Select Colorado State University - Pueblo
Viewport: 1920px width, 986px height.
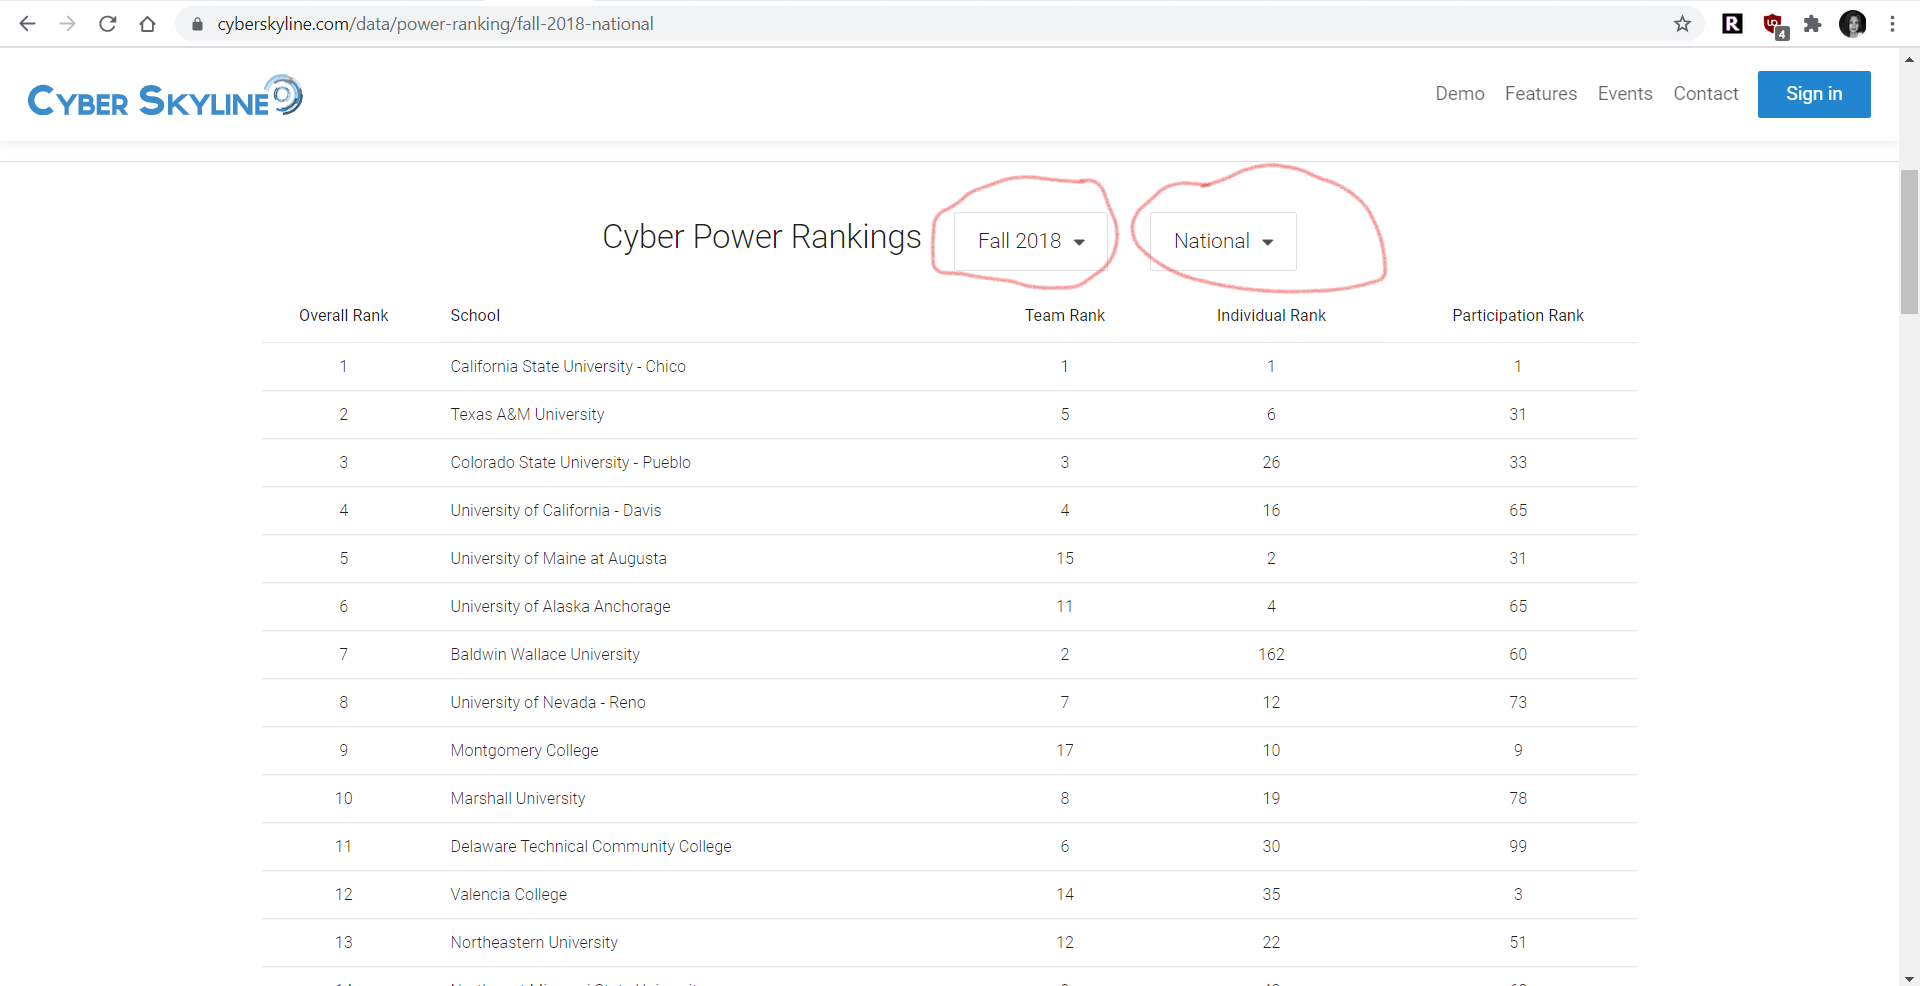click(x=570, y=462)
